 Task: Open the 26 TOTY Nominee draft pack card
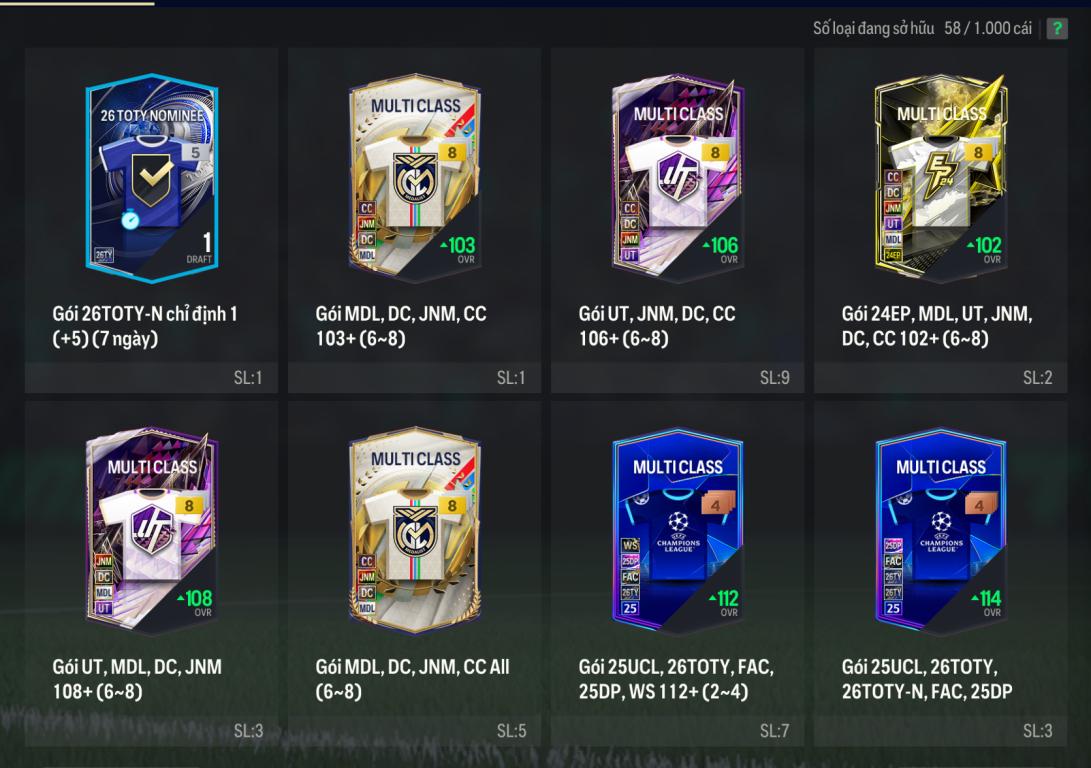(152, 178)
